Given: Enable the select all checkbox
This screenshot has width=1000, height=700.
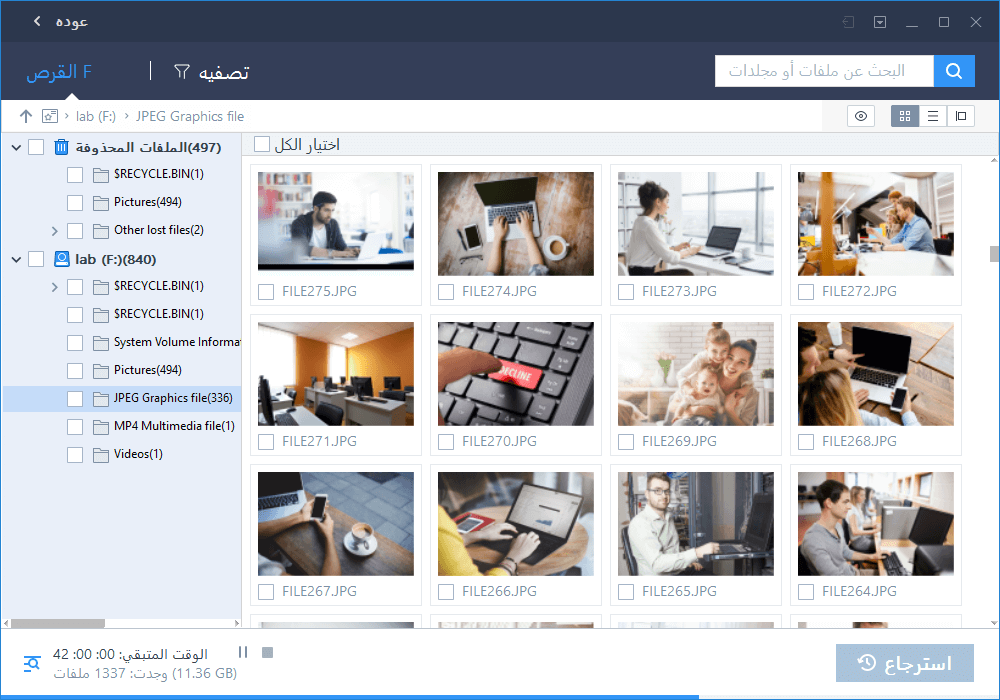Looking at the screenshot, I should pyautogui.click(x=262, y=145).
